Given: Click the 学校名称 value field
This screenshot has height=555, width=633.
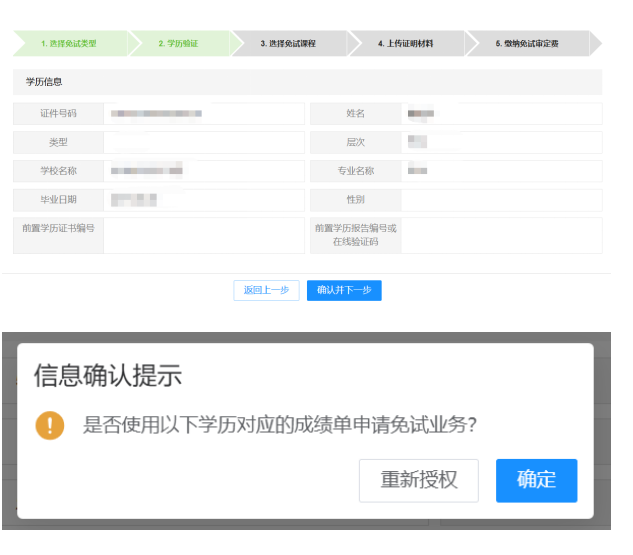Looking at the screenshot, I should point(203,171).
